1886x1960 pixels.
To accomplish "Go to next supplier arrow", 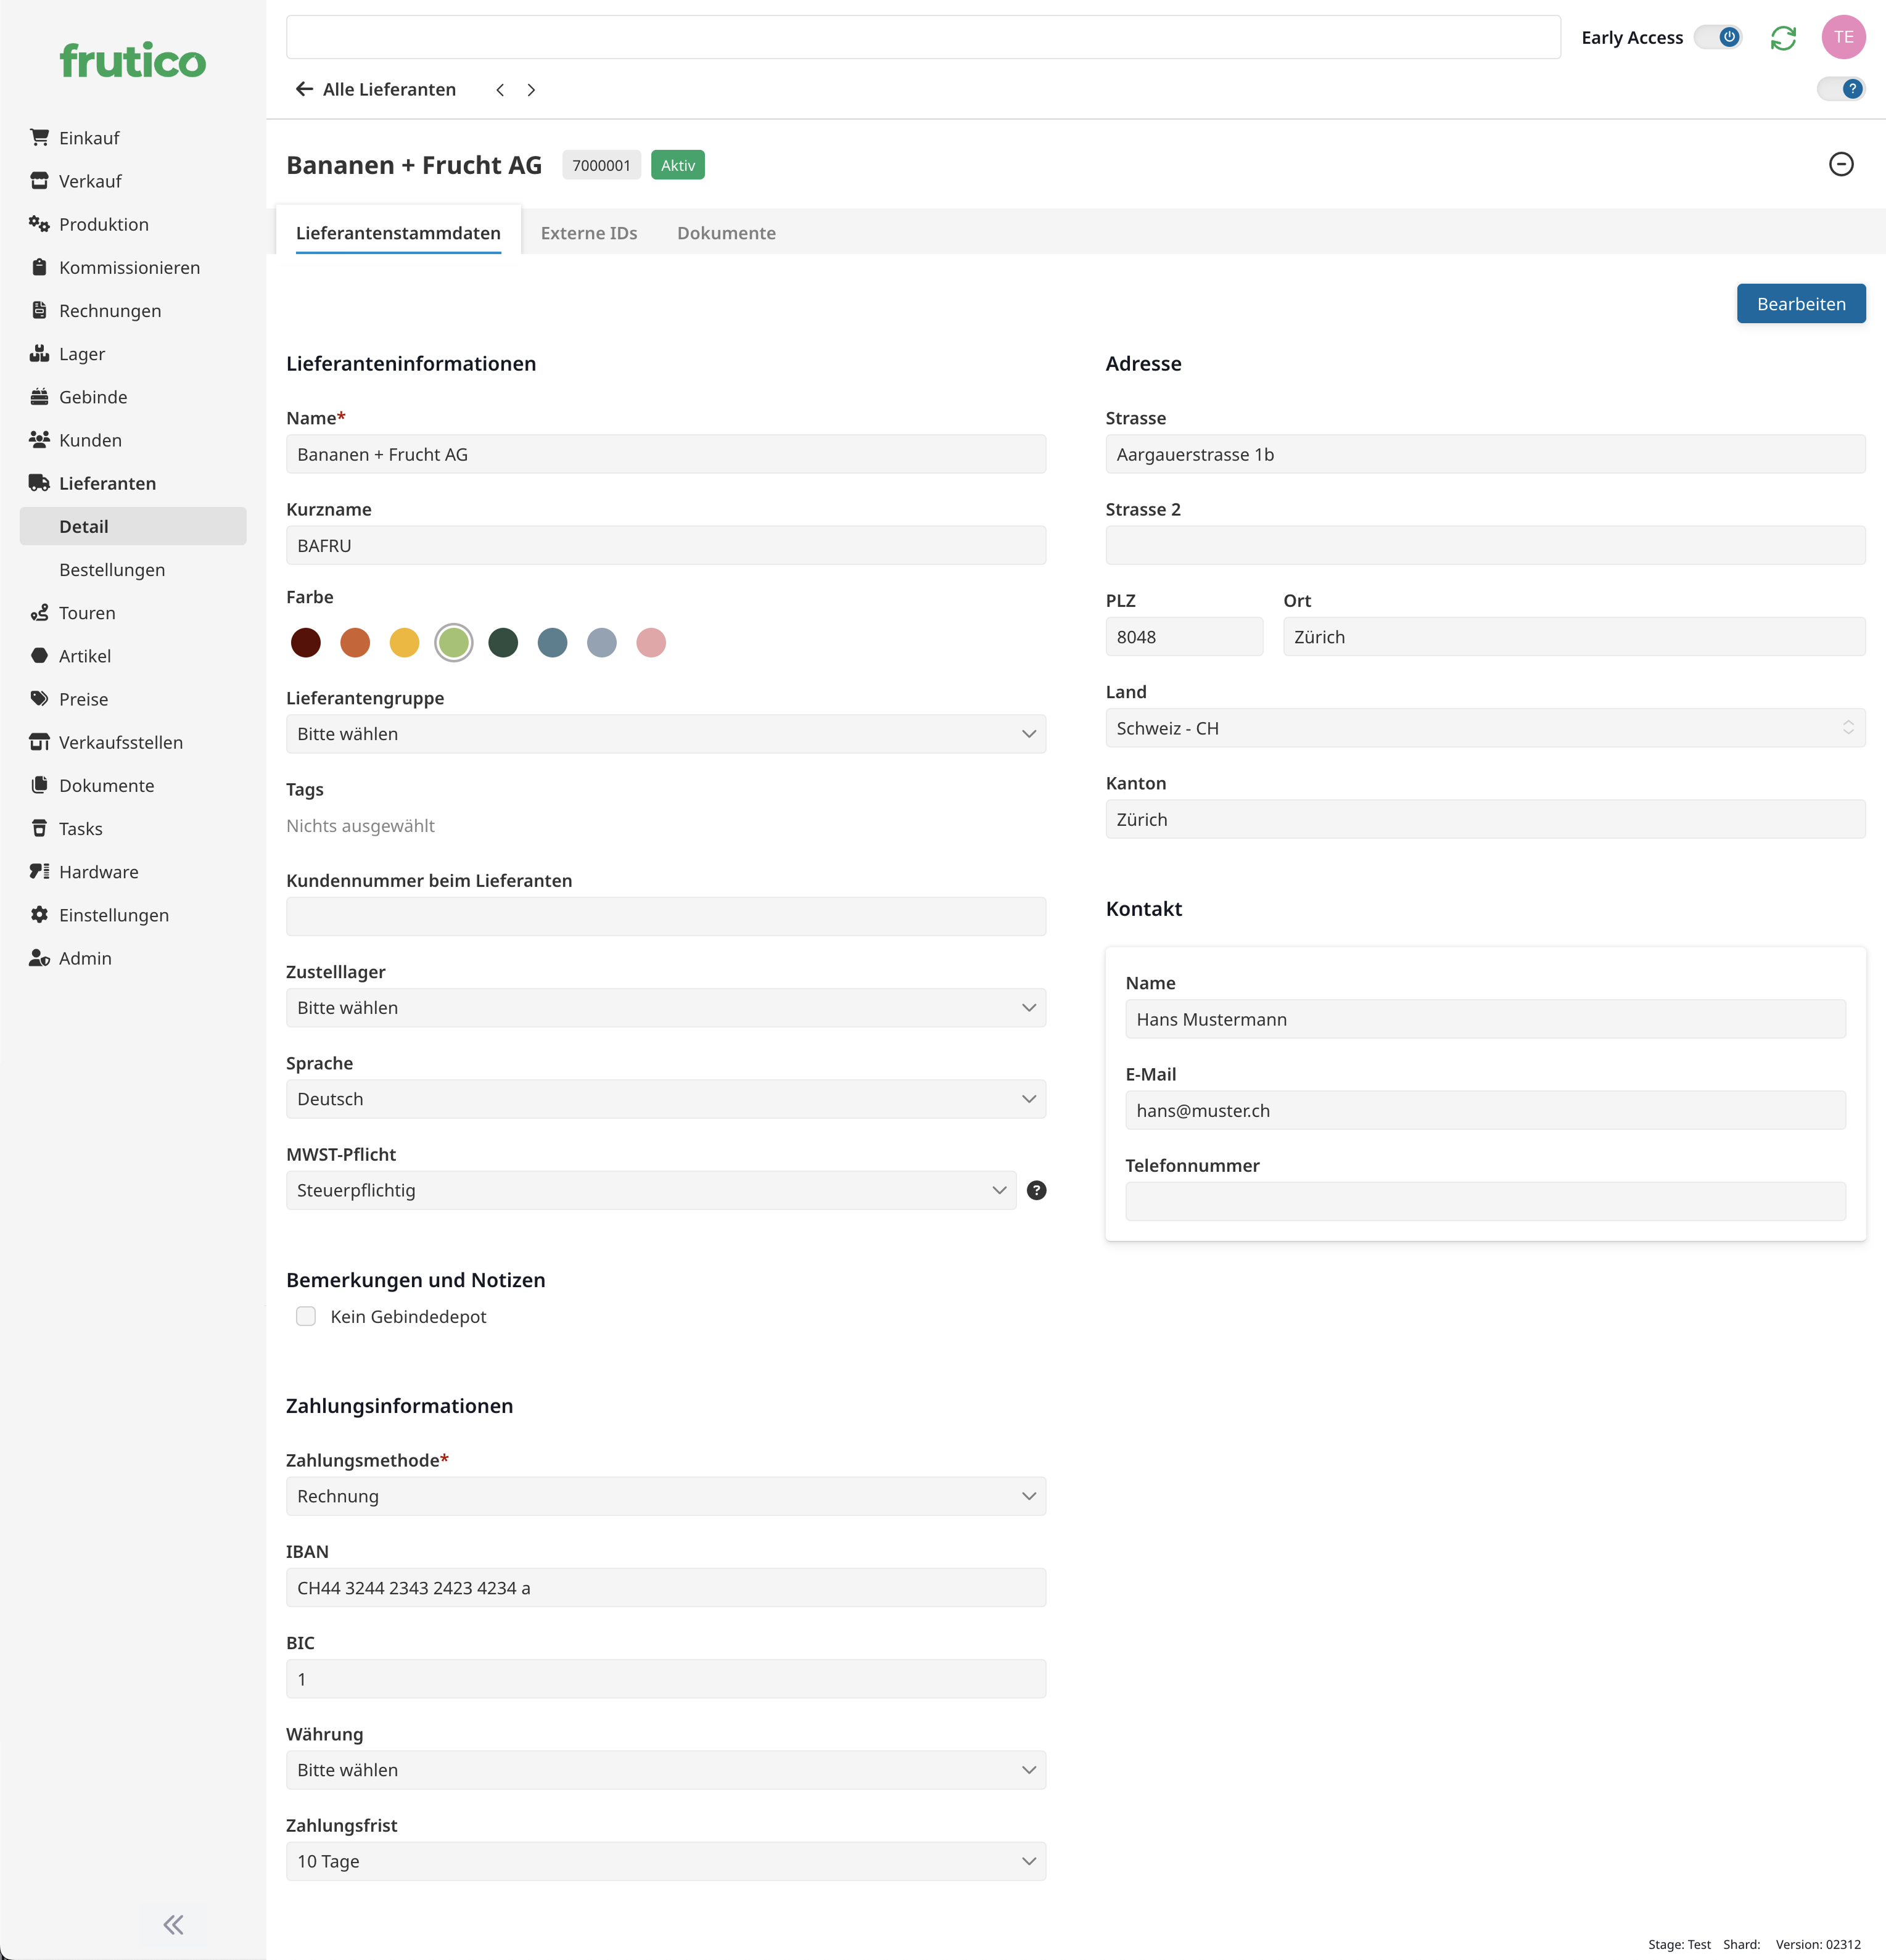I will [531, 90].
